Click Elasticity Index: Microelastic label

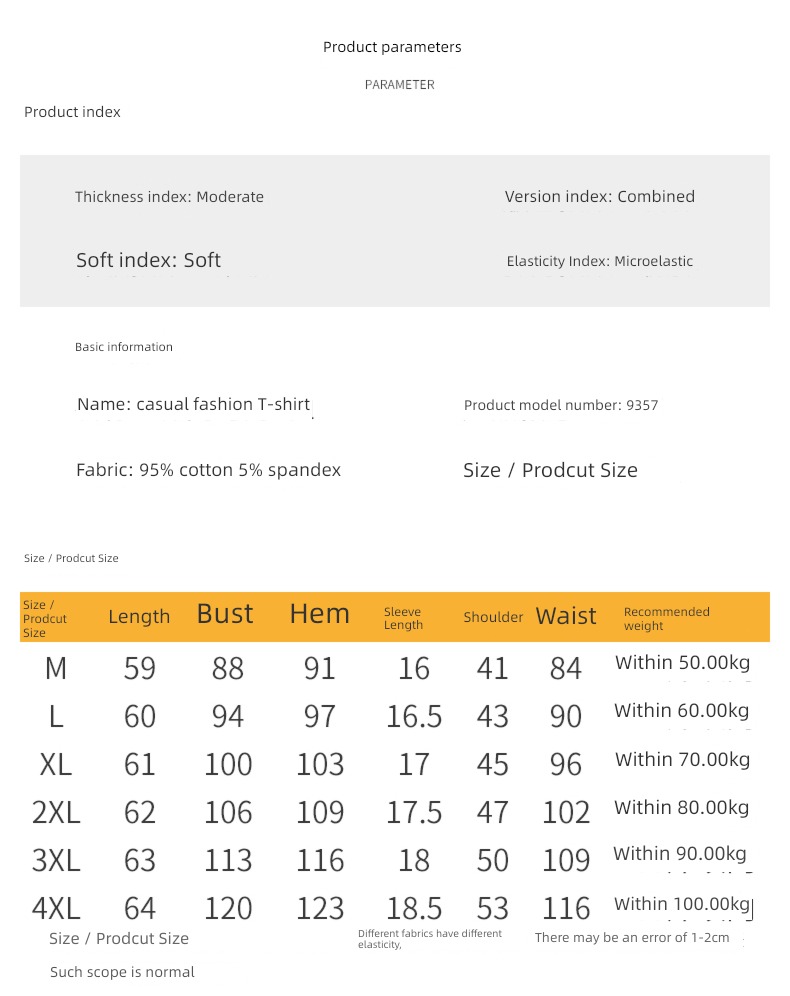[x=599, y=261]
